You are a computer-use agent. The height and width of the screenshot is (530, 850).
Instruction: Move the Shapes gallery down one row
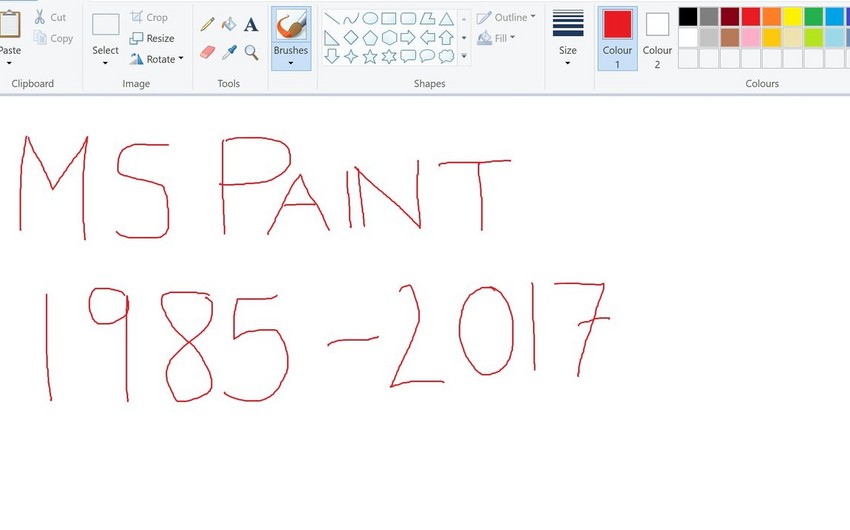[464, 38]
